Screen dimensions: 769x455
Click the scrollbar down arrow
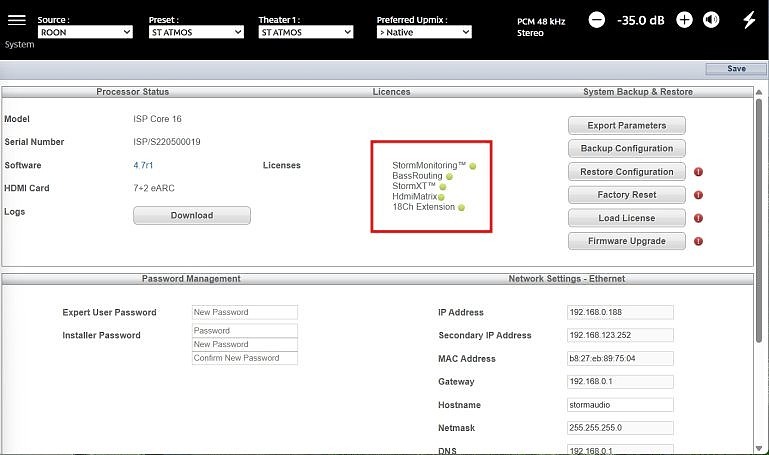tap(759, 448)
